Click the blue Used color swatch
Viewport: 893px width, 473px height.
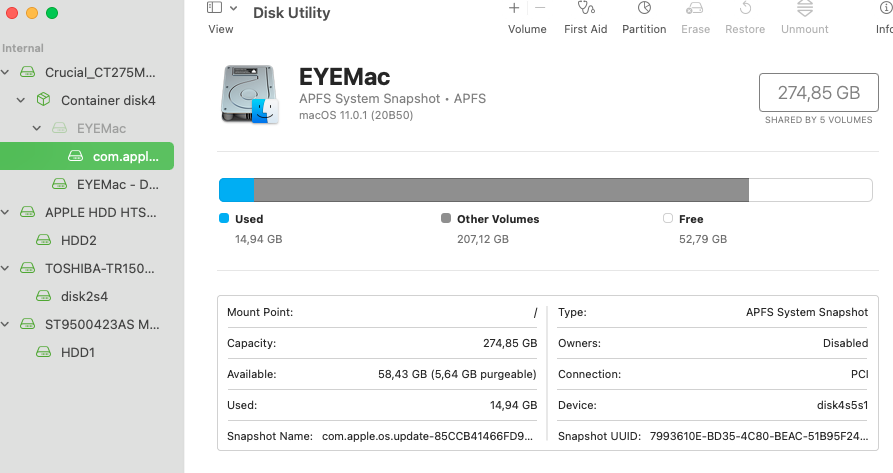224,219
